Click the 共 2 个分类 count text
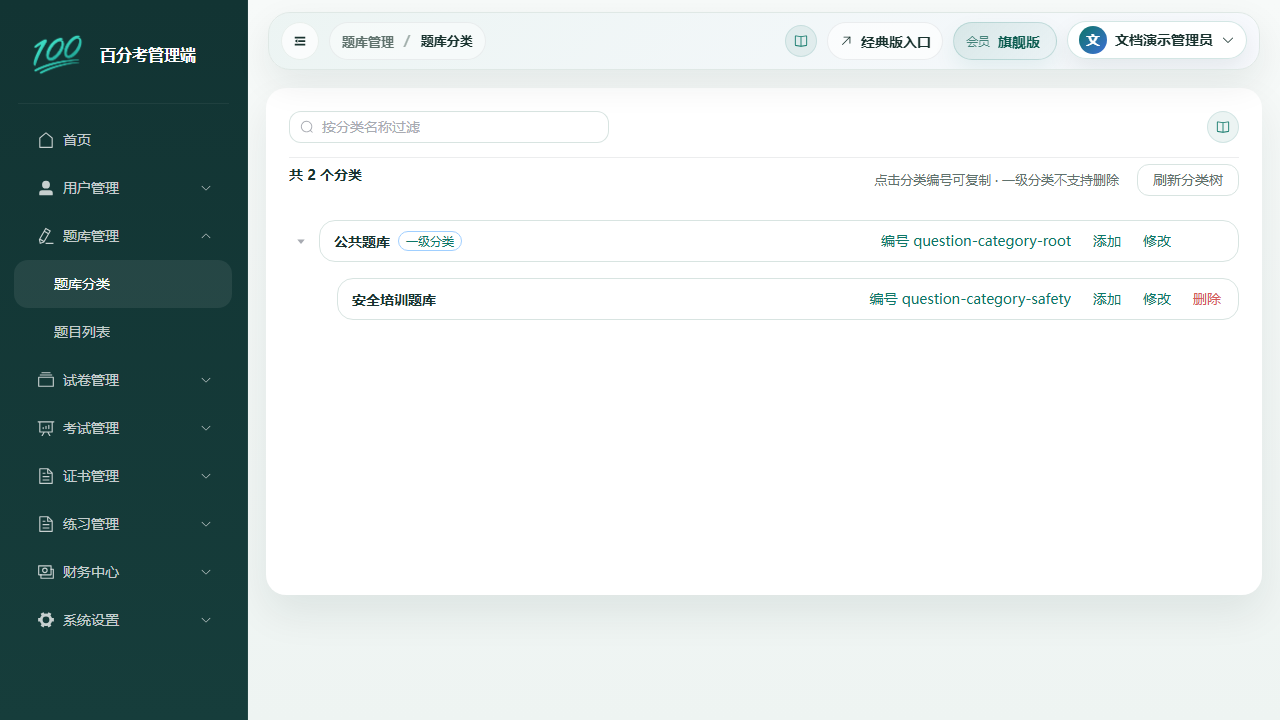Screen dimensions: 1280x720 point(325,175)
